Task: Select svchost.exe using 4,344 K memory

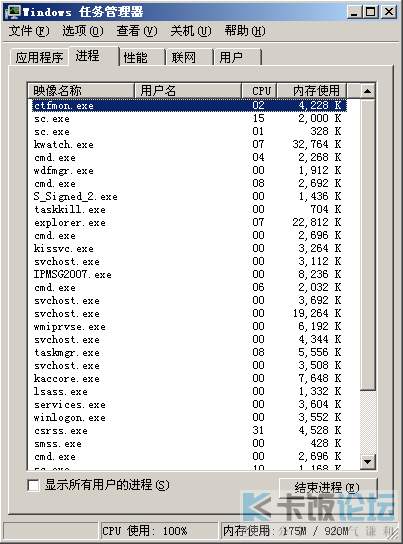Action: coord(189,339)
